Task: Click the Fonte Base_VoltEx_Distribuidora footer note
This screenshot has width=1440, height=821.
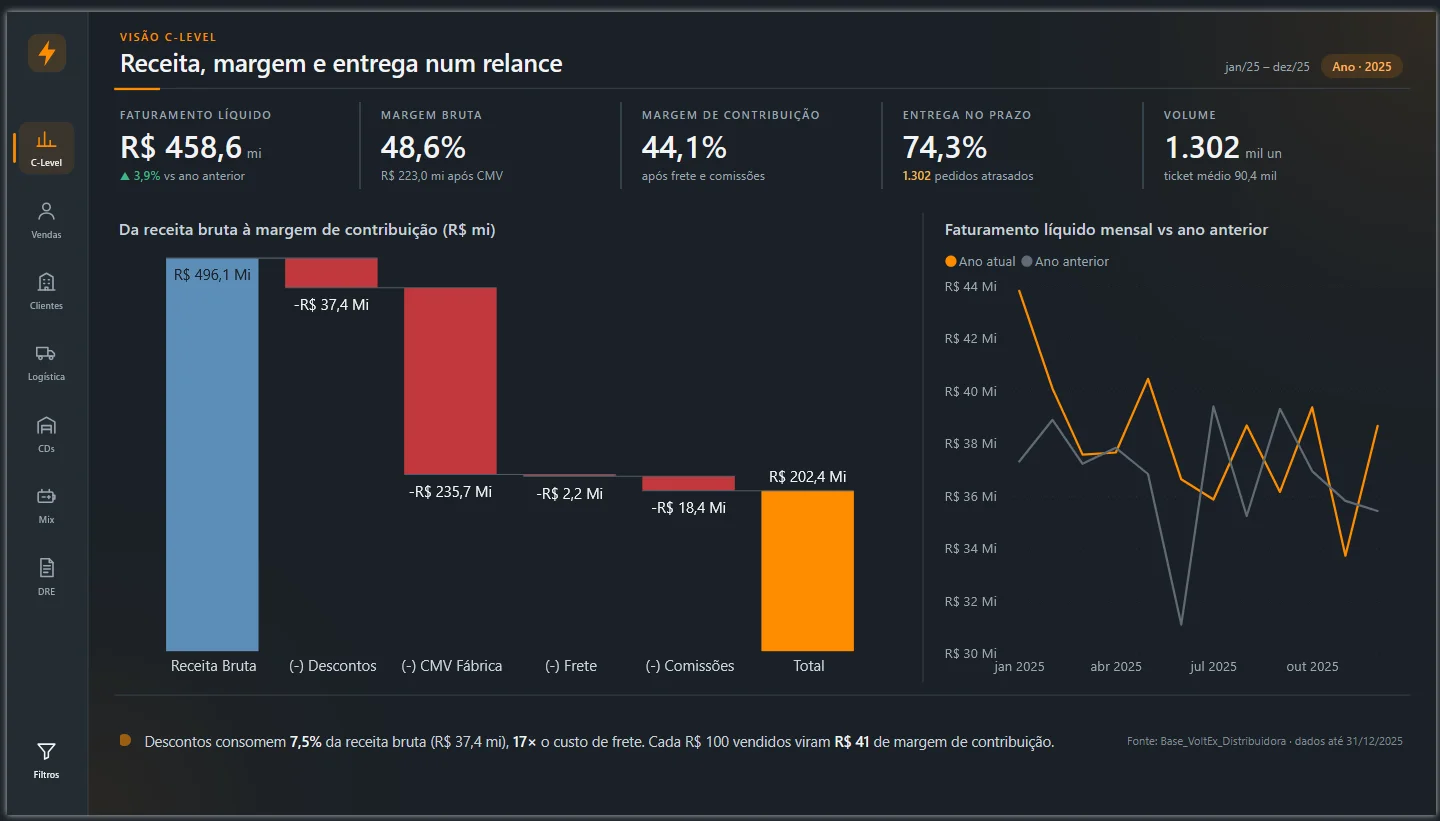Action: click(x=1264, y=742)
